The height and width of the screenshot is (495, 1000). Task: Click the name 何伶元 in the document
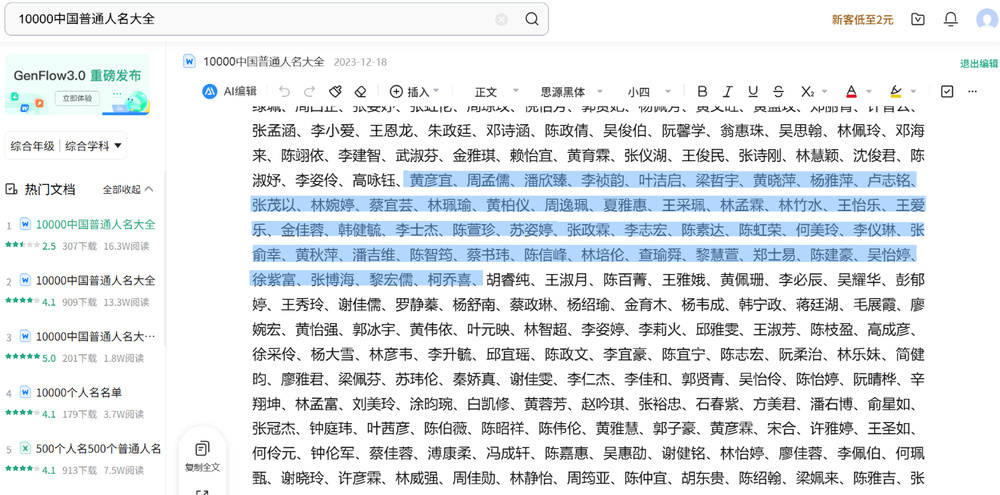click(274, 454)
